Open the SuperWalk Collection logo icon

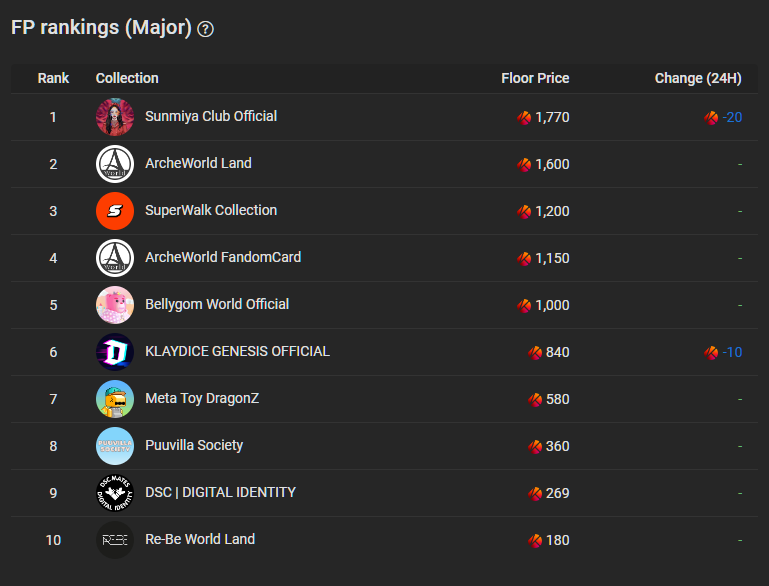(115, 211)
